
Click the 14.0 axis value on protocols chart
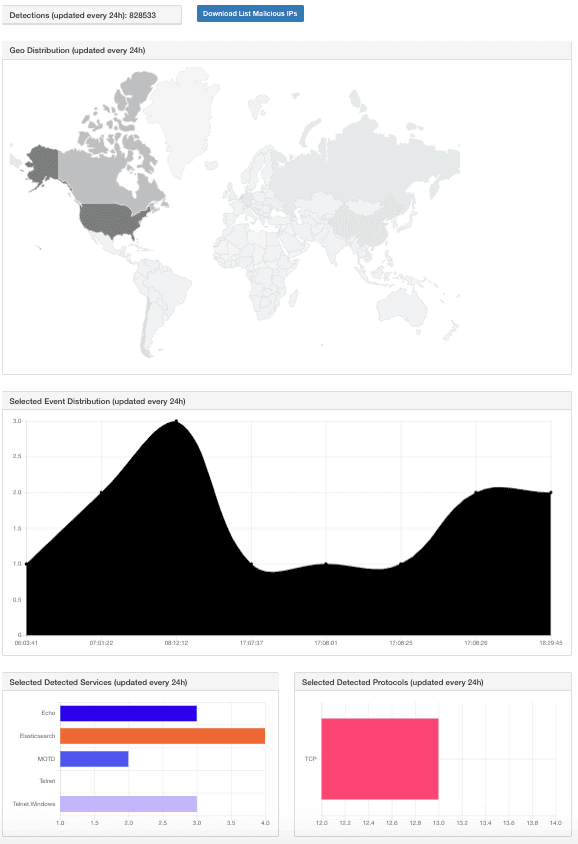555,823
